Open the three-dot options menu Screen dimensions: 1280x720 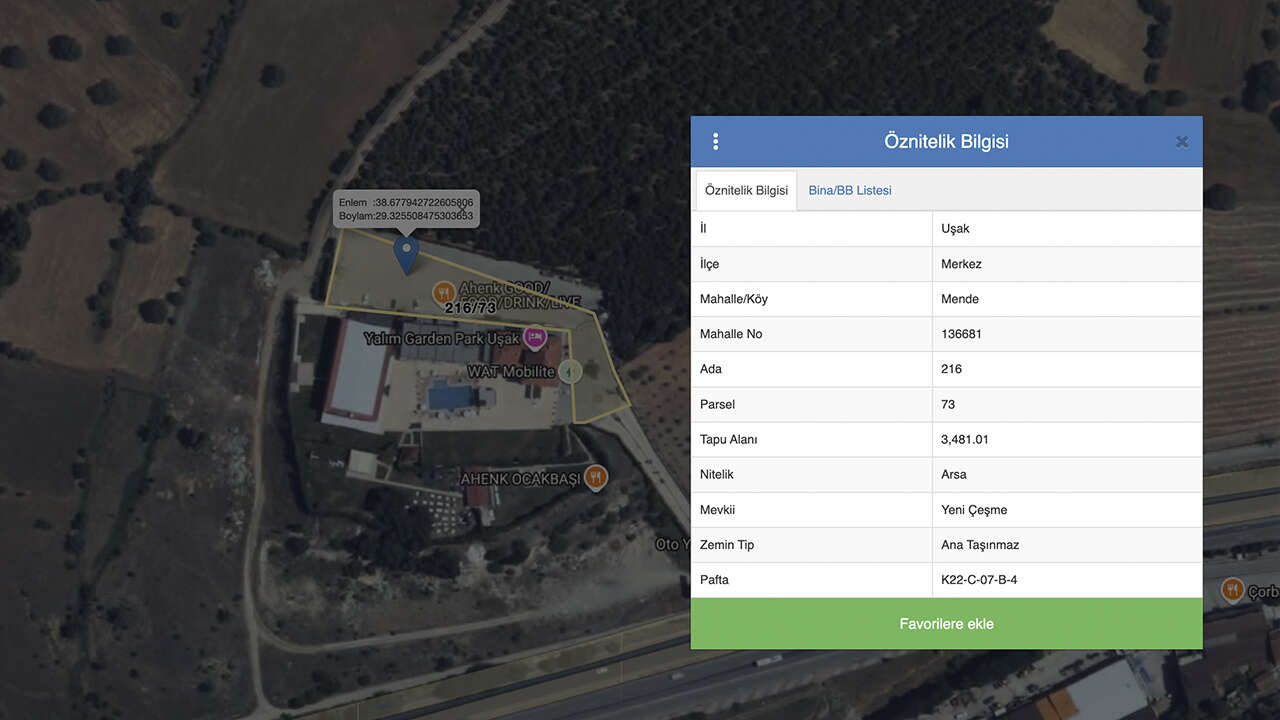click(715, 141)
